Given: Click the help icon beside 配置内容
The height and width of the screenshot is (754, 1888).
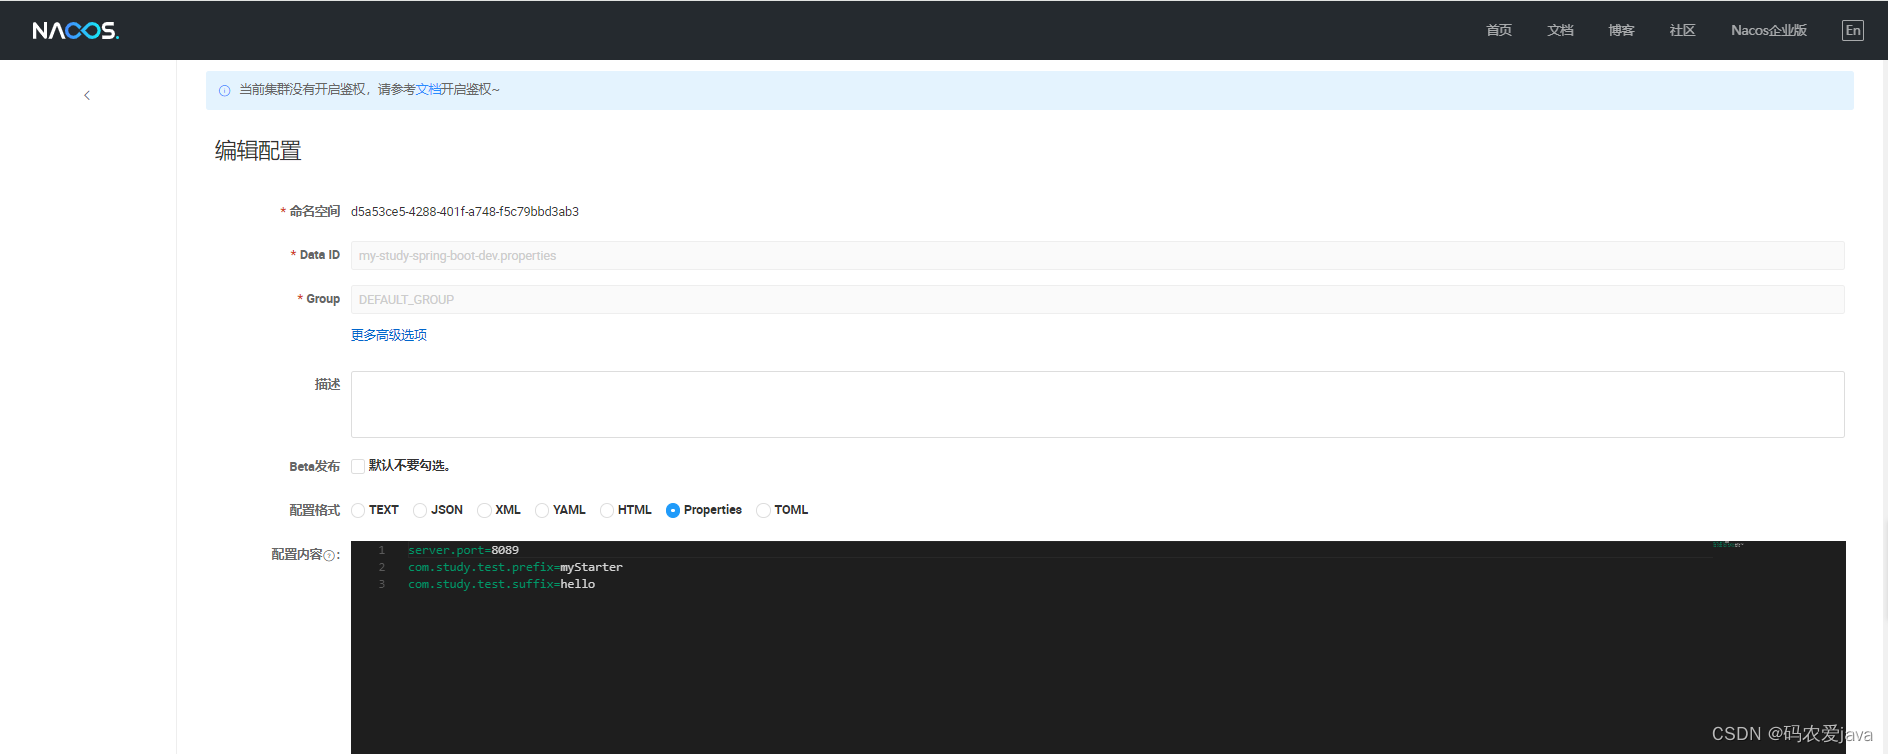Looking at the screenshot, I should 329,556.
